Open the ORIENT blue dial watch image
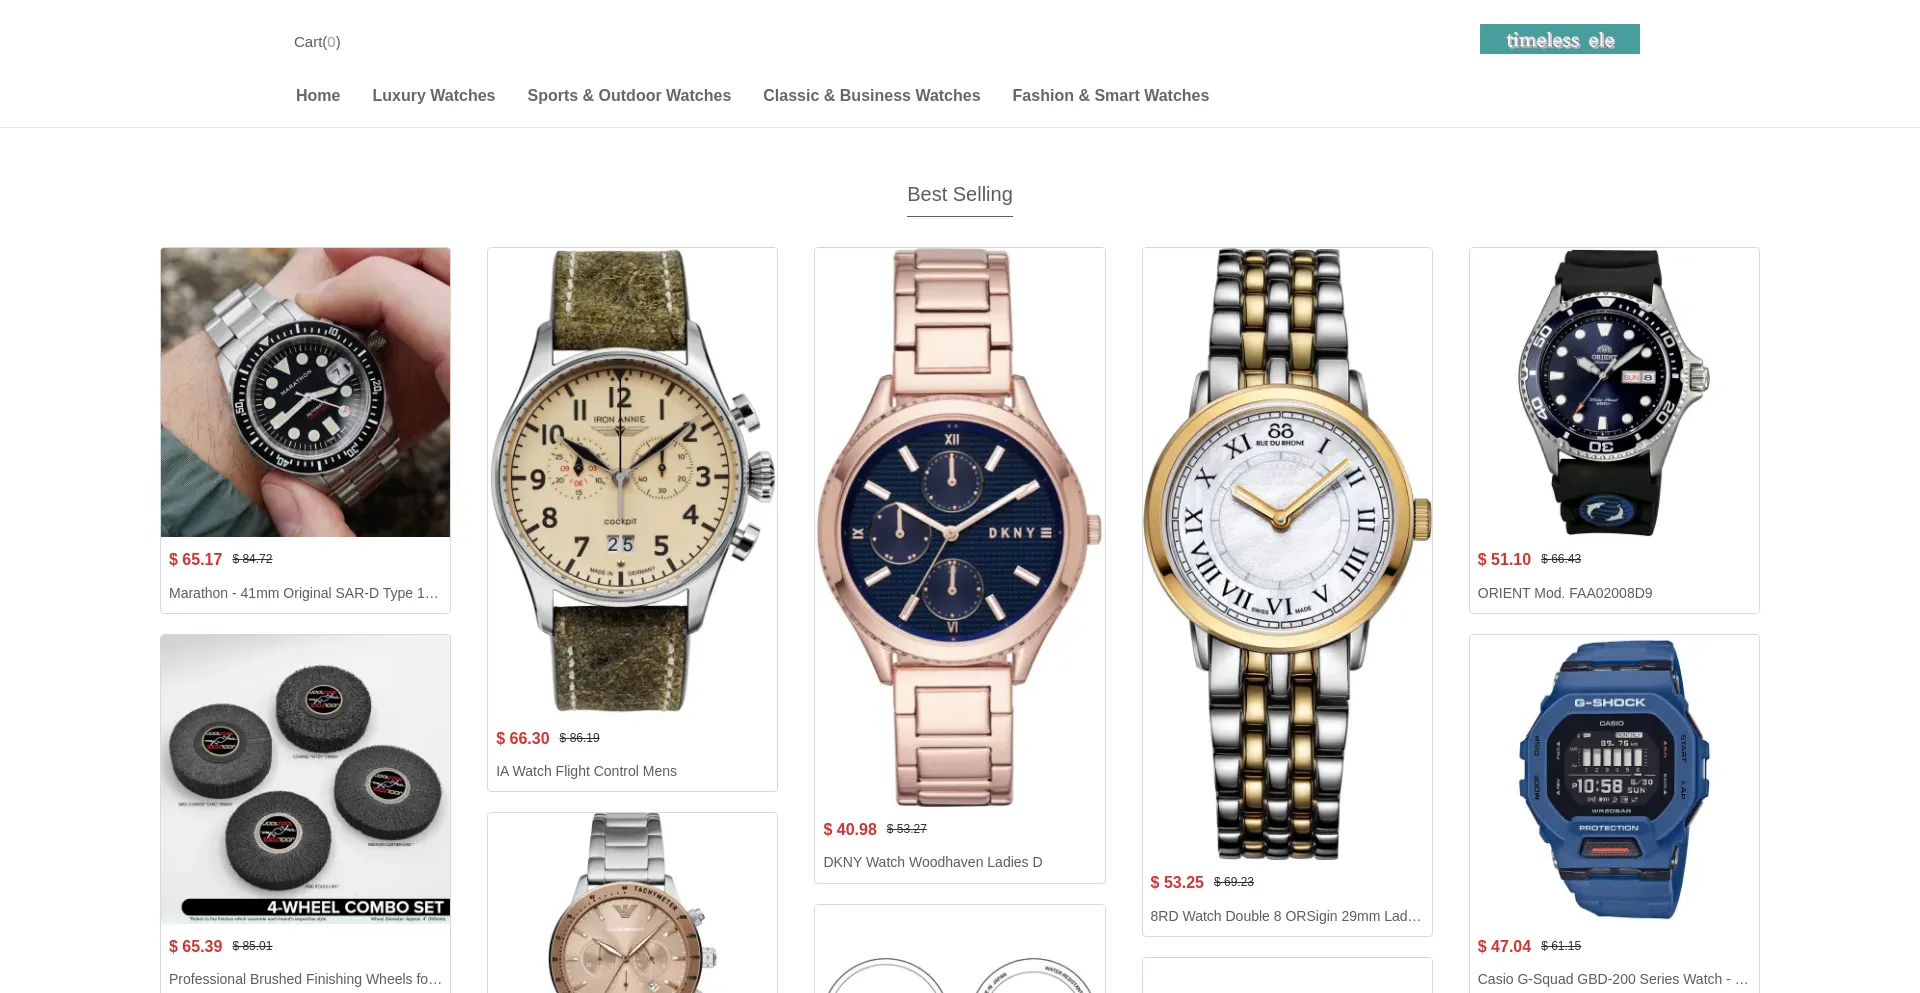This screenshot has height=993, width=1920. tap(1614, 392)
